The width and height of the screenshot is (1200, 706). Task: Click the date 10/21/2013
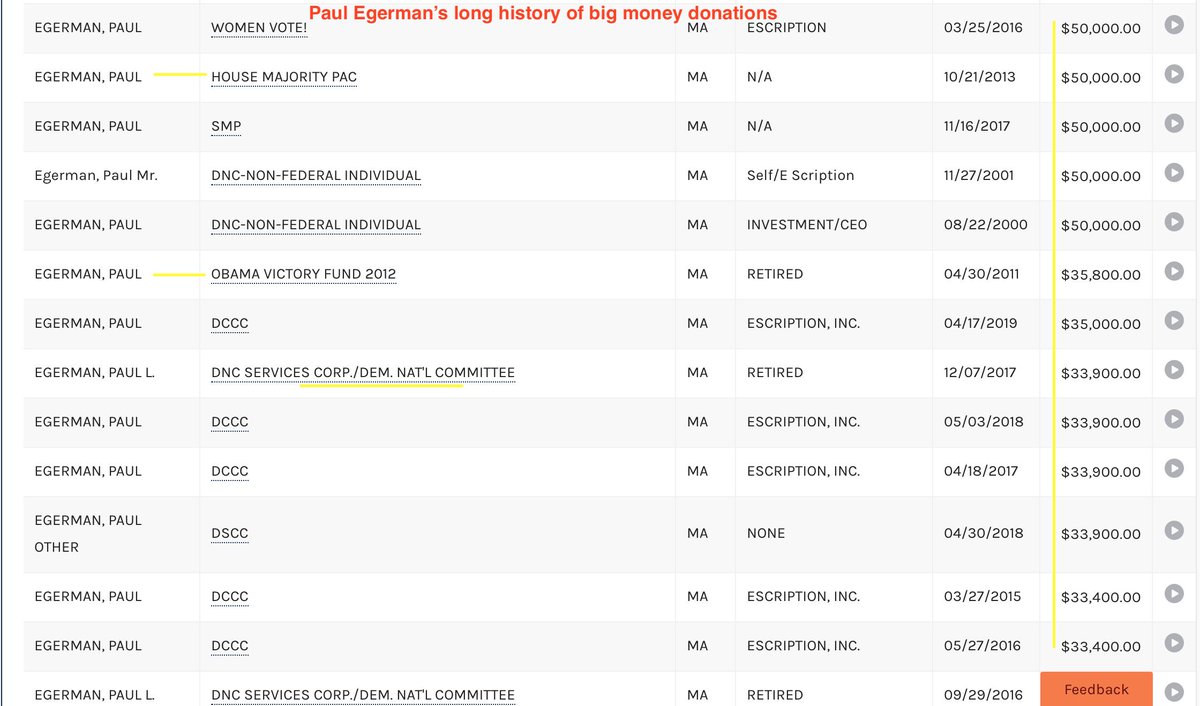point(980,77)
